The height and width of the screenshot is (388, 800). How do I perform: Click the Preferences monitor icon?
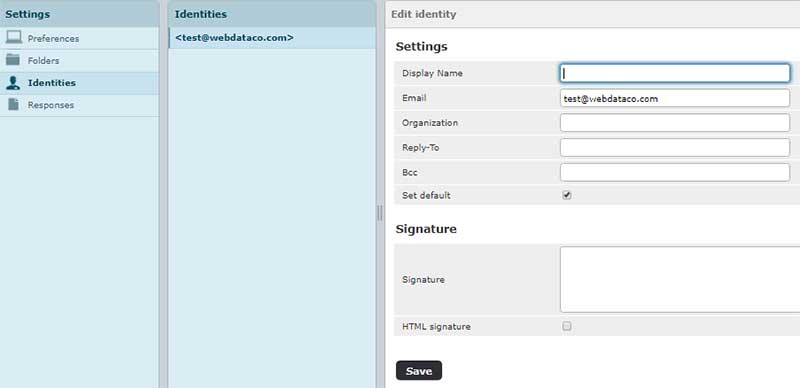[13, 37]
